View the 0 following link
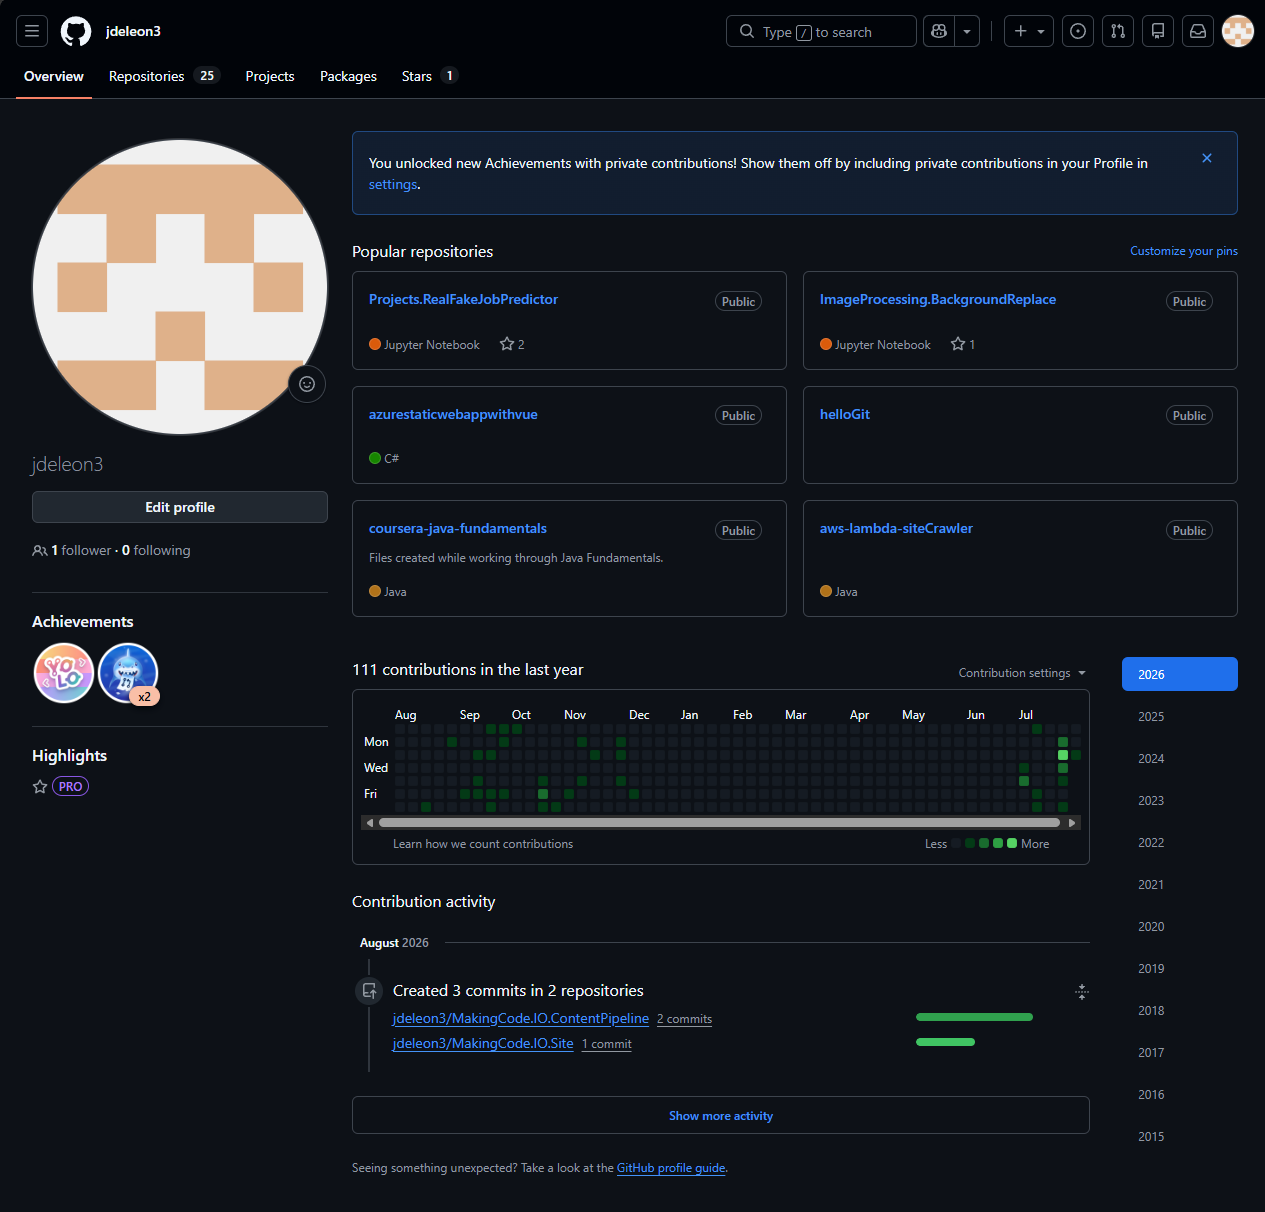 point(156,550)
